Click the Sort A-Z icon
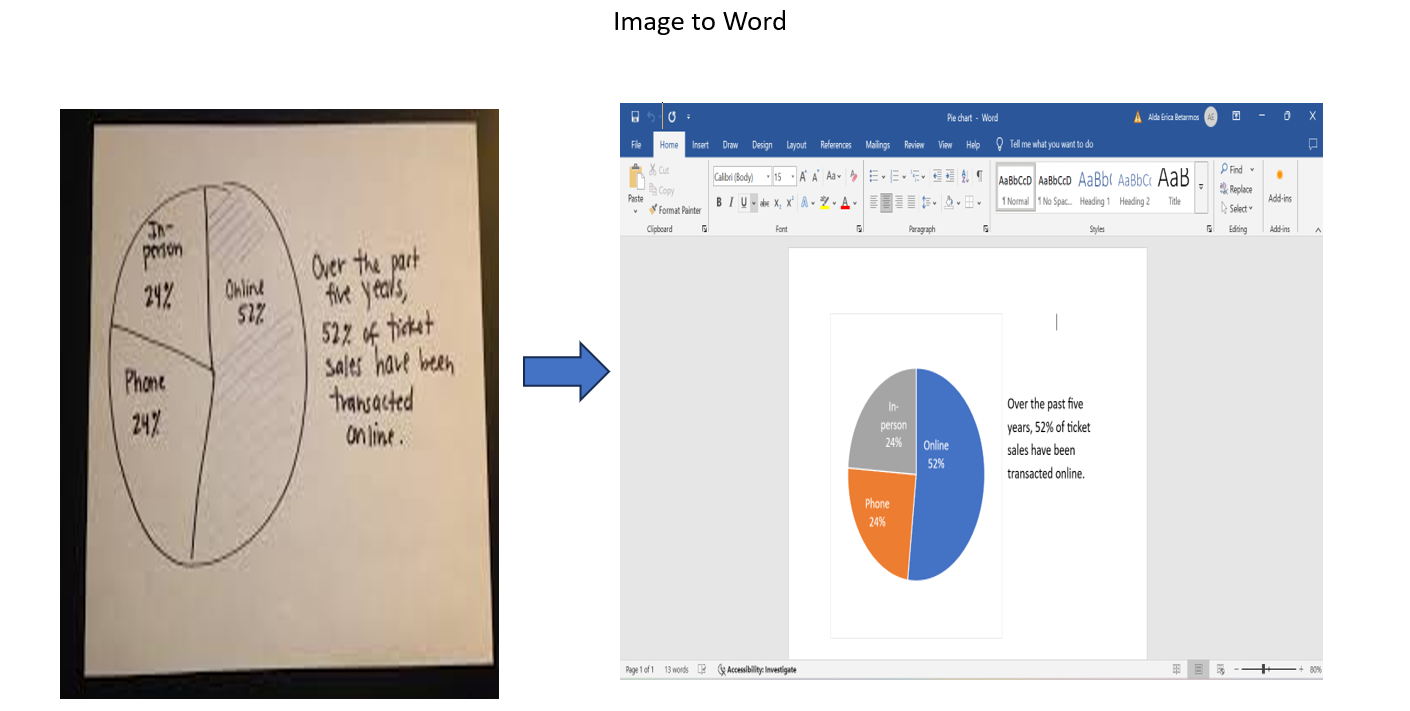The width and height of the screenshot is (1410, 711). click(965, 177)
